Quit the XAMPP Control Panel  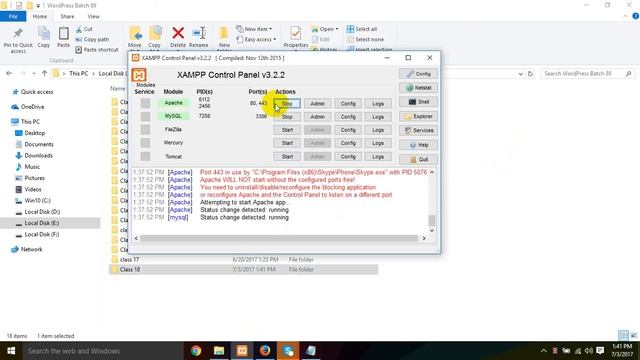click(x=418, y=159)
